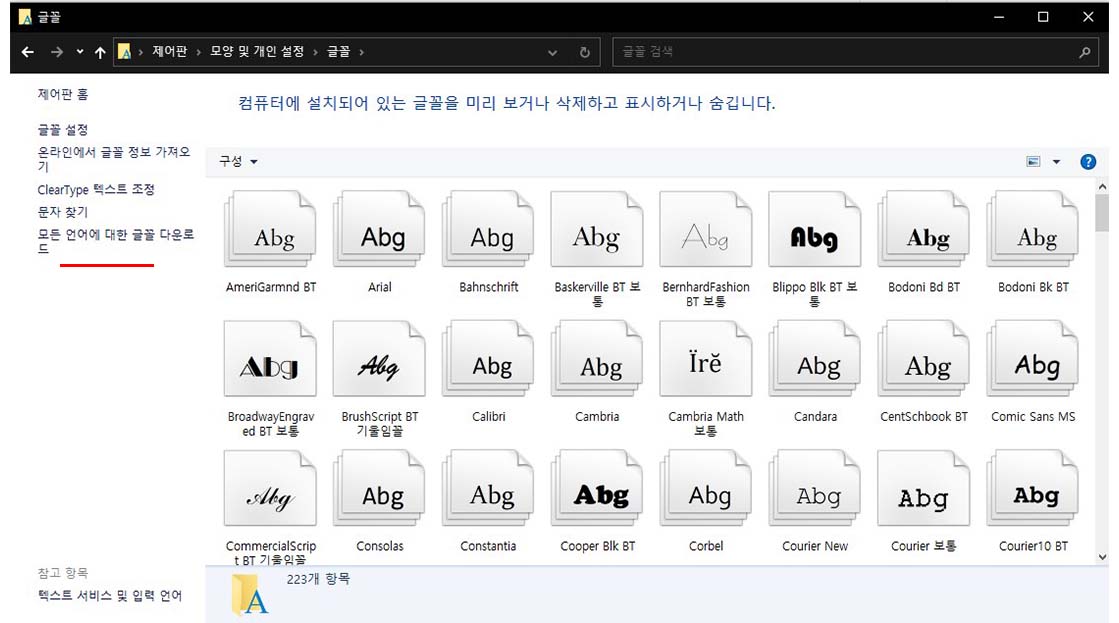Select the Consolas font icon
The image size is (1119, 623).
(380, 489)
